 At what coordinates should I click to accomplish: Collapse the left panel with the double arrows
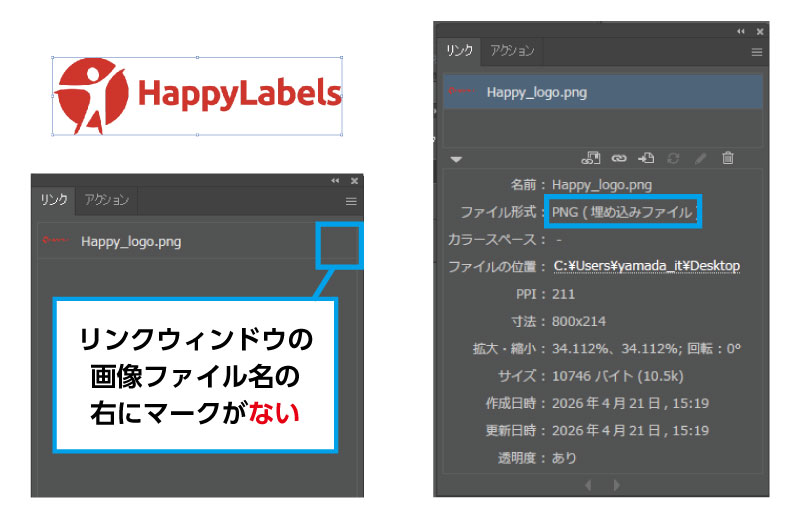point(335,181)
